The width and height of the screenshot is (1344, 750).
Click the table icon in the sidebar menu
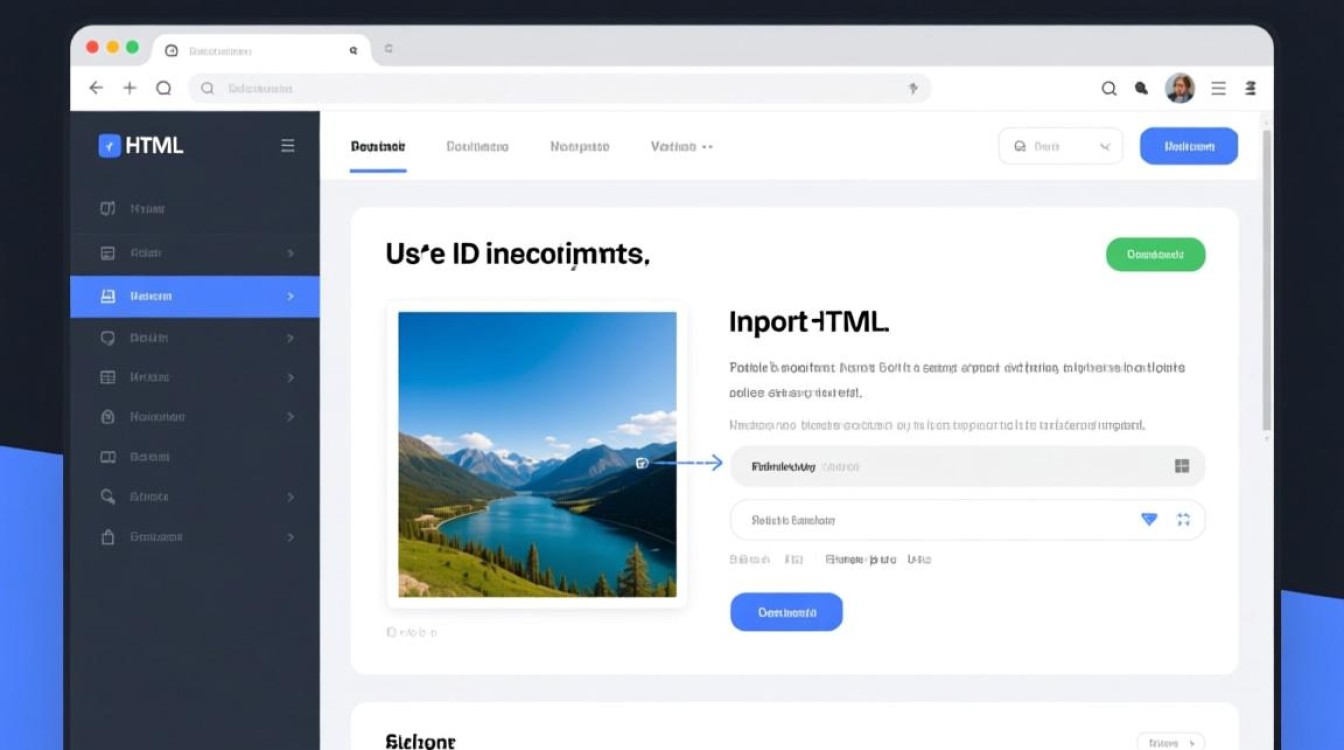click(108, 377)
